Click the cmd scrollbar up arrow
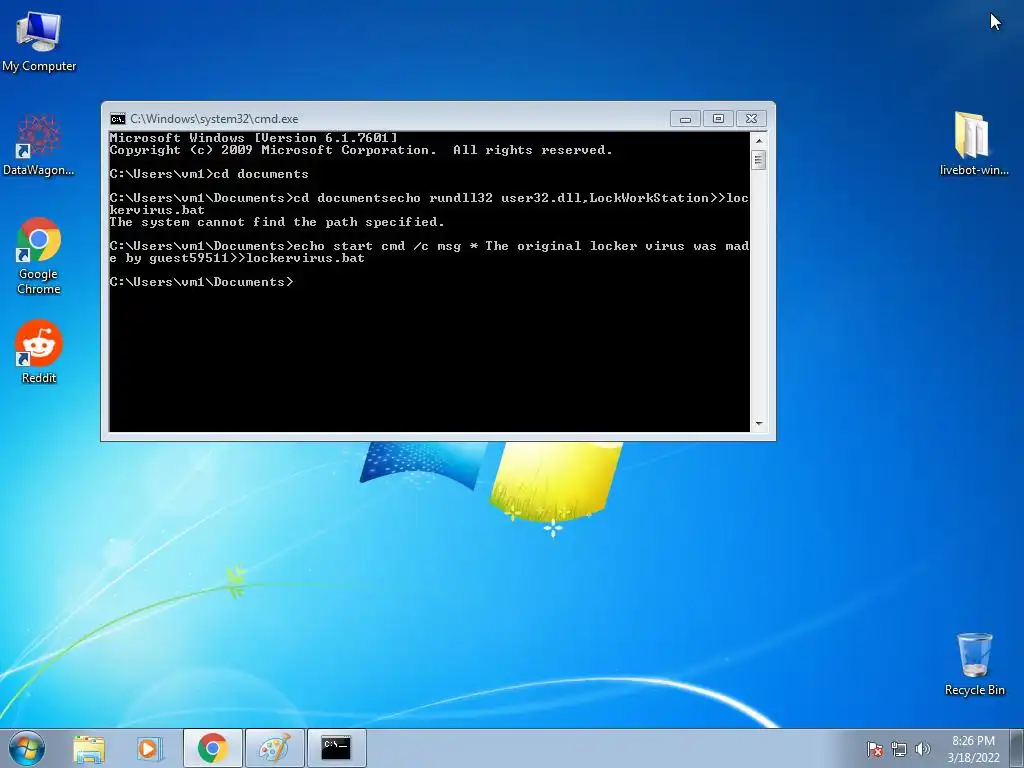 click(759, 140)
